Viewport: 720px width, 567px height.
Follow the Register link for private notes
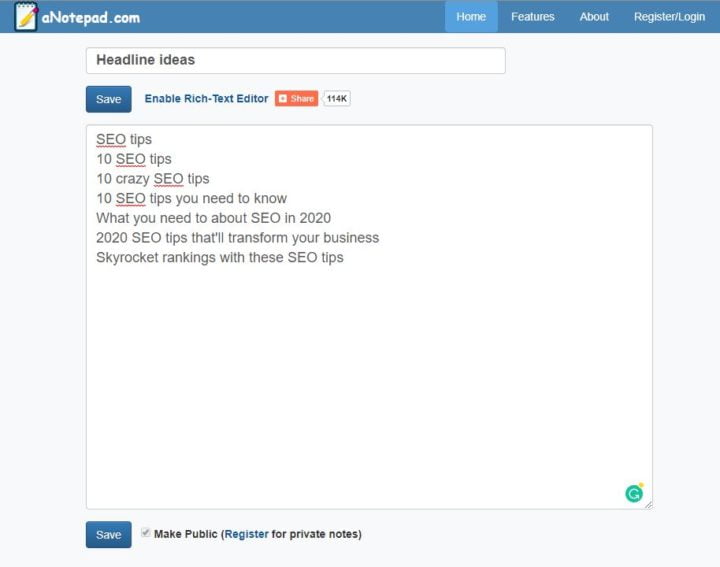coord(246,534)
